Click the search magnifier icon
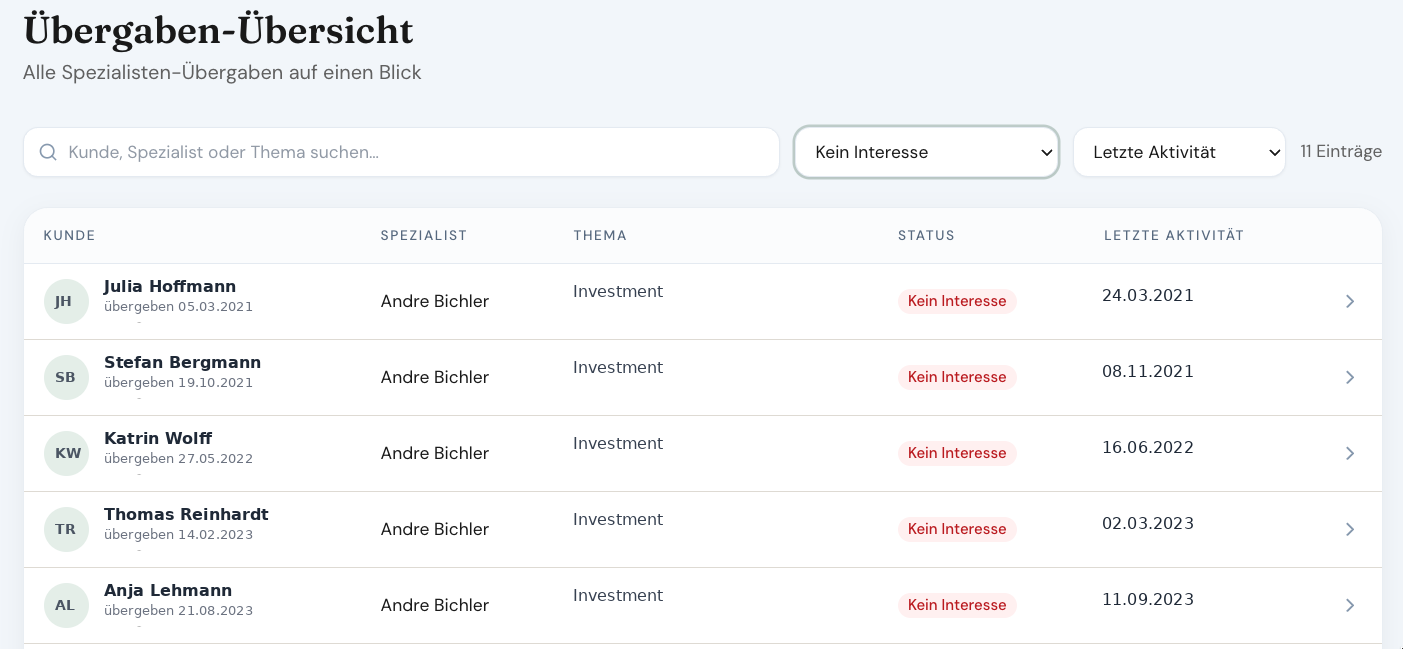This screenshot has height=649, width=1403. coord(48,152)
